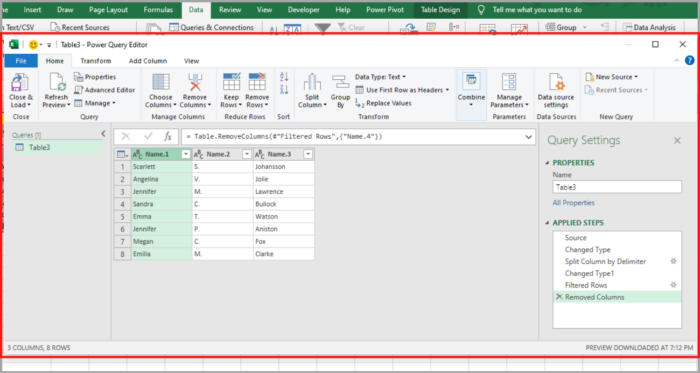Image resolution: width=700 pixels, height=373 pixels.
Task: Click row number 5 header
Action: pyautogui.click(x=122, y=216)
